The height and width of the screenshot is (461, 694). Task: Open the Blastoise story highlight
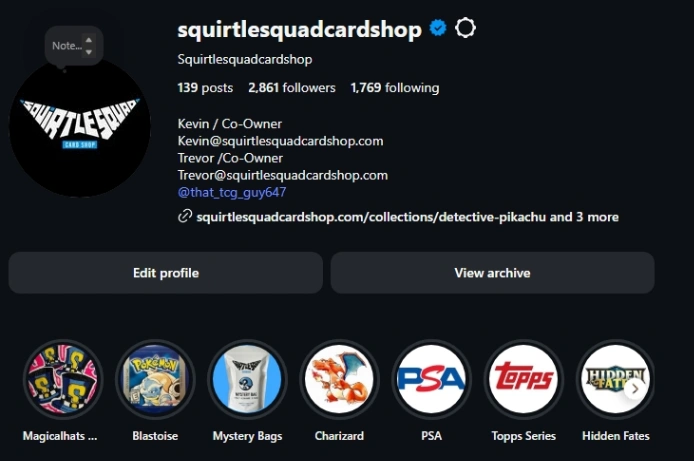pos(155,379)
